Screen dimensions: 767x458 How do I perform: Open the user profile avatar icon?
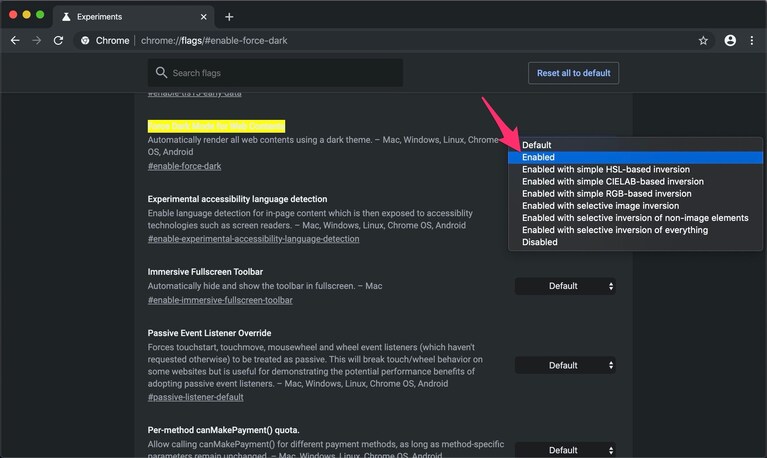coord(730,41)
